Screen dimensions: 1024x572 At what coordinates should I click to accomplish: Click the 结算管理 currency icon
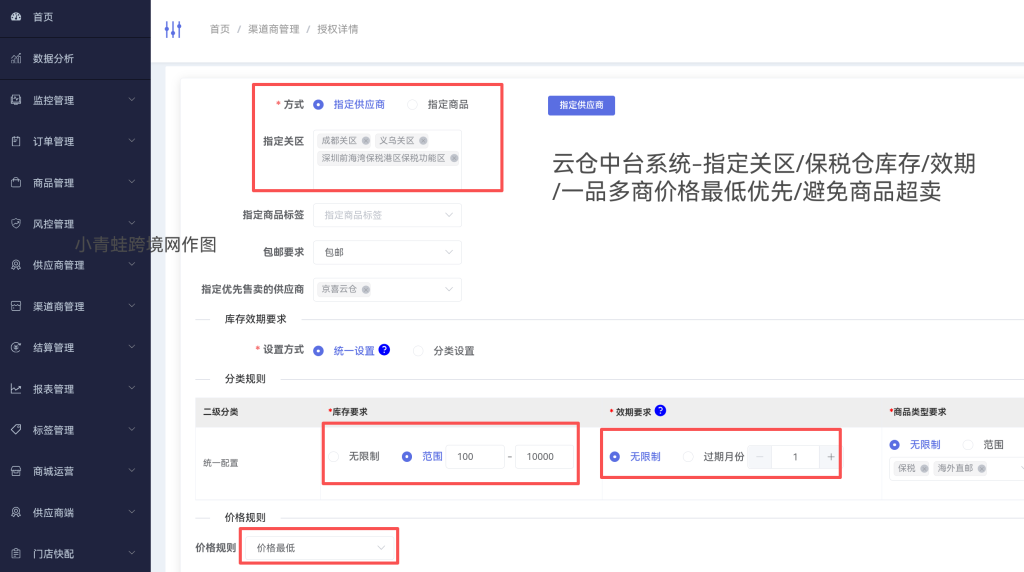(x=16, y=347)
